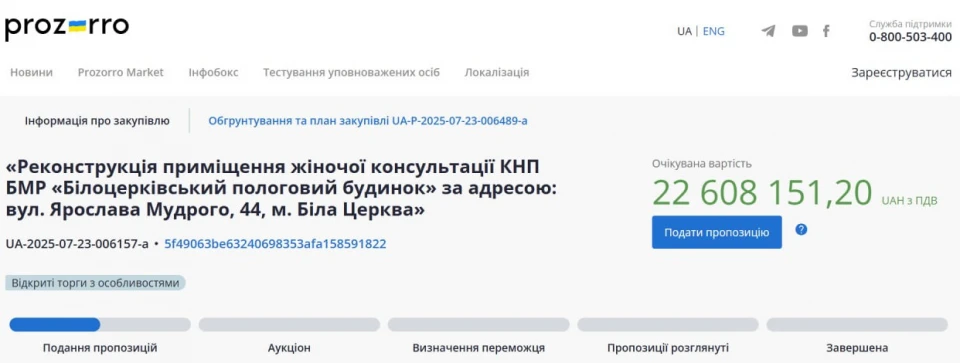Switch language to ENG
The width and height of the screenshot is (960, 363).
click(x=713, y=31)
